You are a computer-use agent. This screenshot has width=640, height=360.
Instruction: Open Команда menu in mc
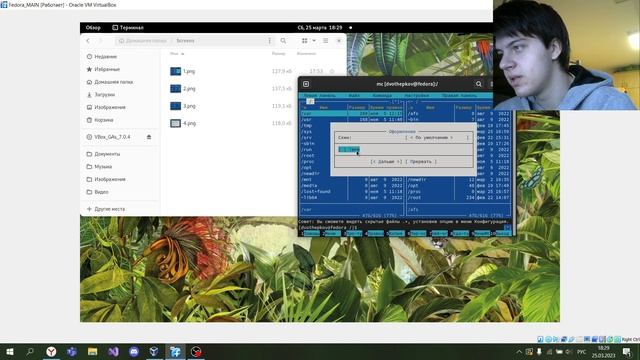tap(382, 96)
